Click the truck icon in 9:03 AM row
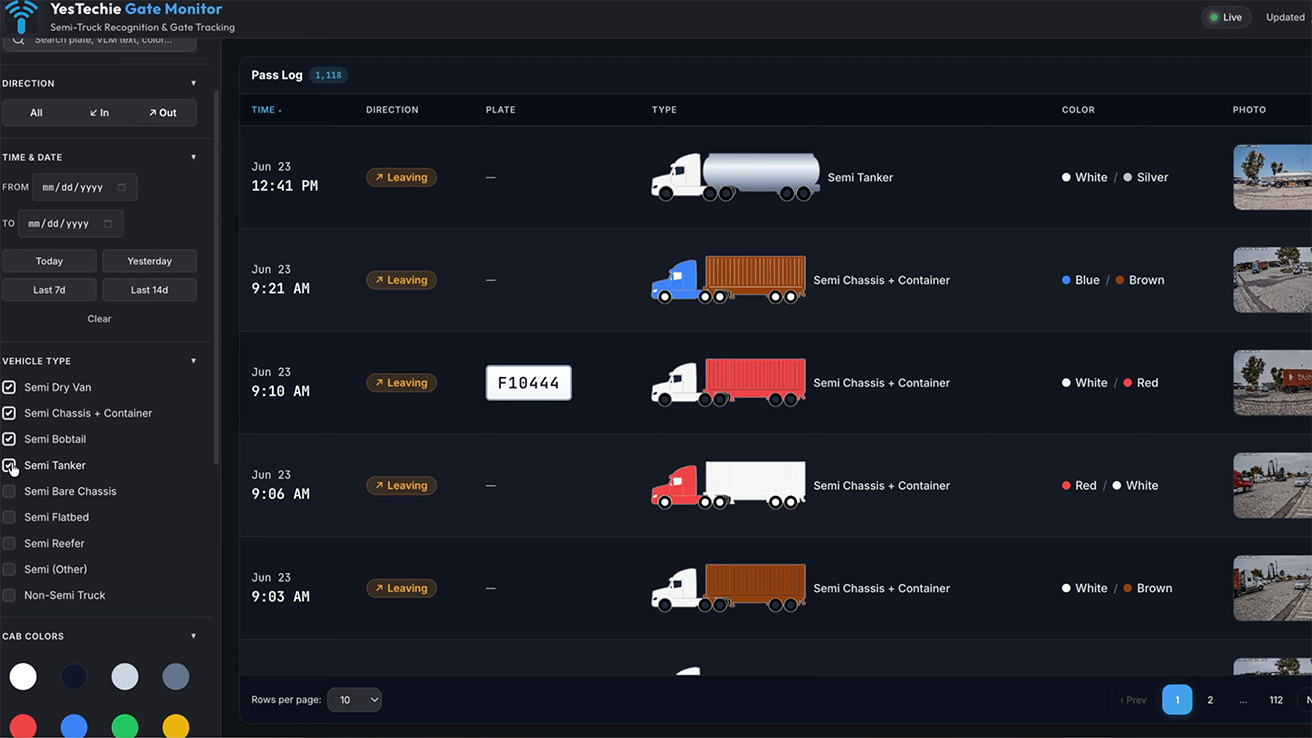The height and width of the screenshot is (738, 1312). 728,588
